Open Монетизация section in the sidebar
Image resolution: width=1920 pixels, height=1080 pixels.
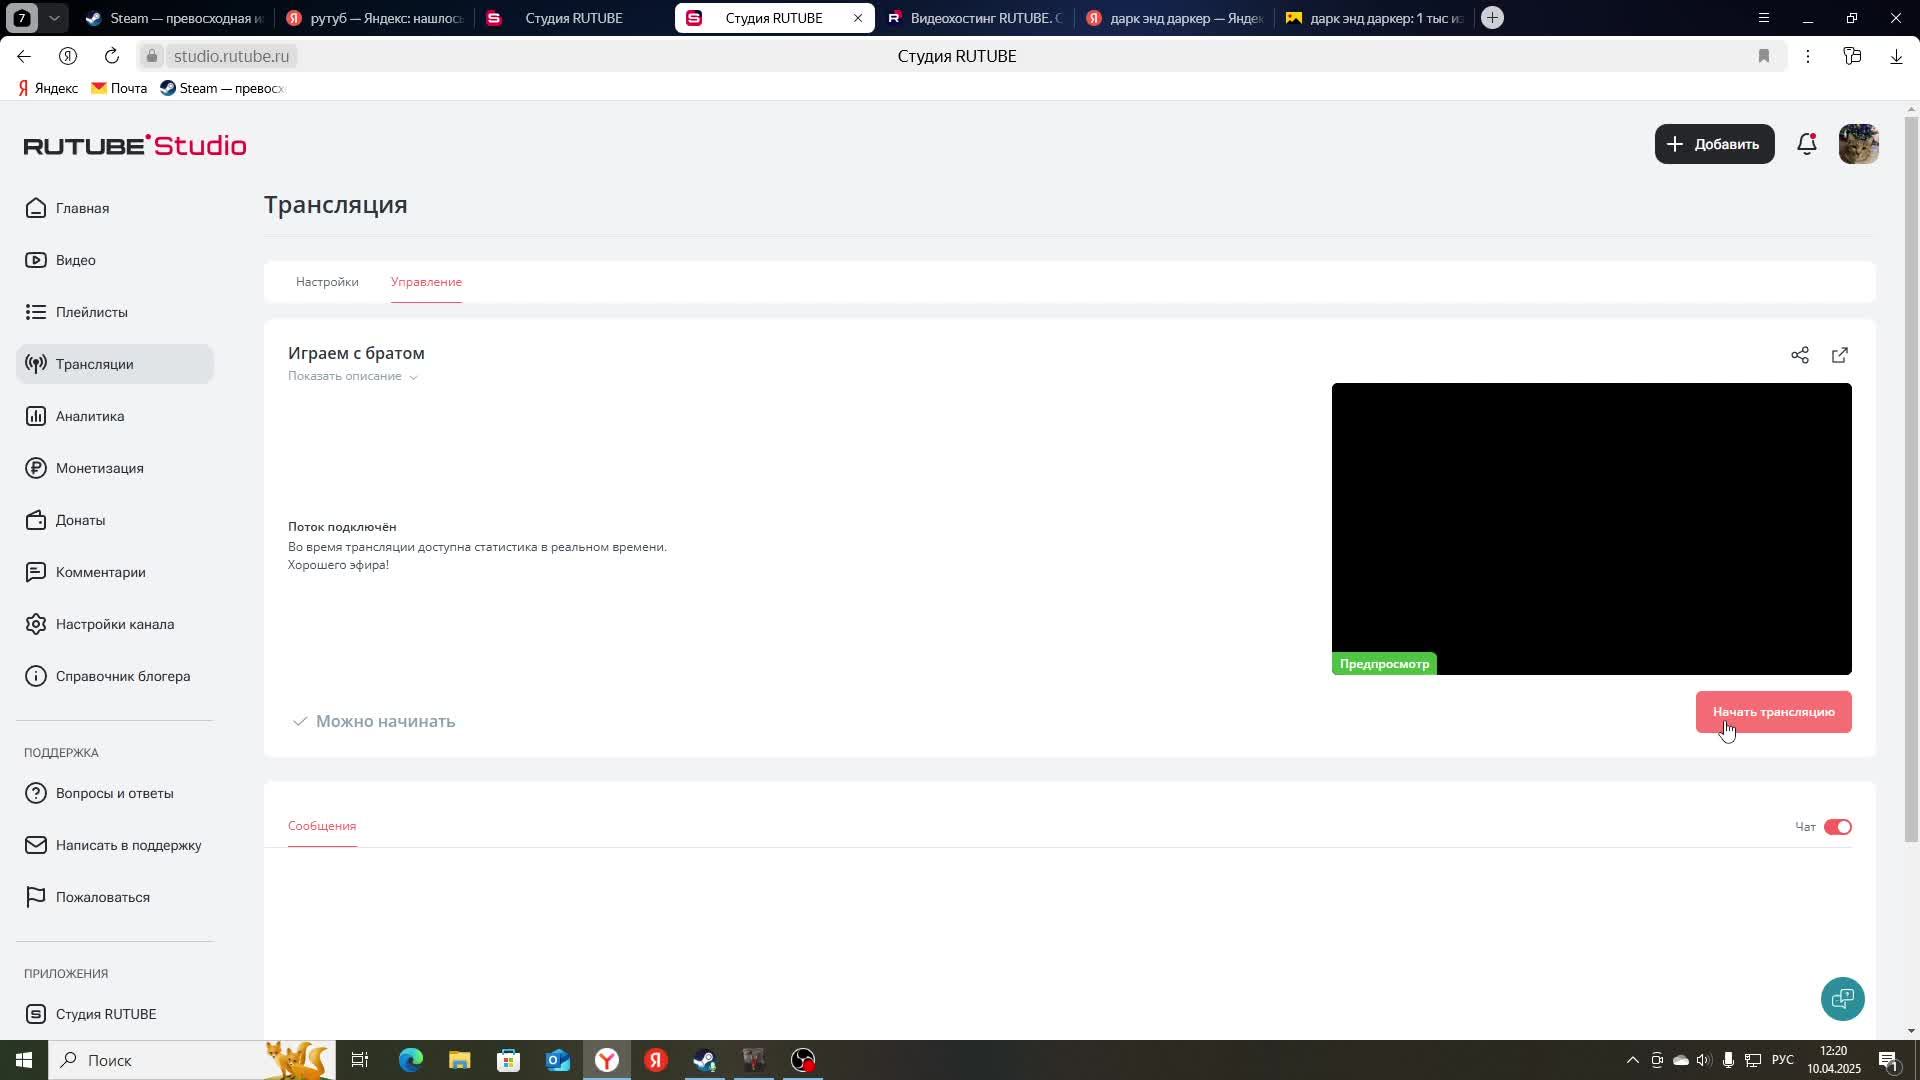(x=99, y=468)
